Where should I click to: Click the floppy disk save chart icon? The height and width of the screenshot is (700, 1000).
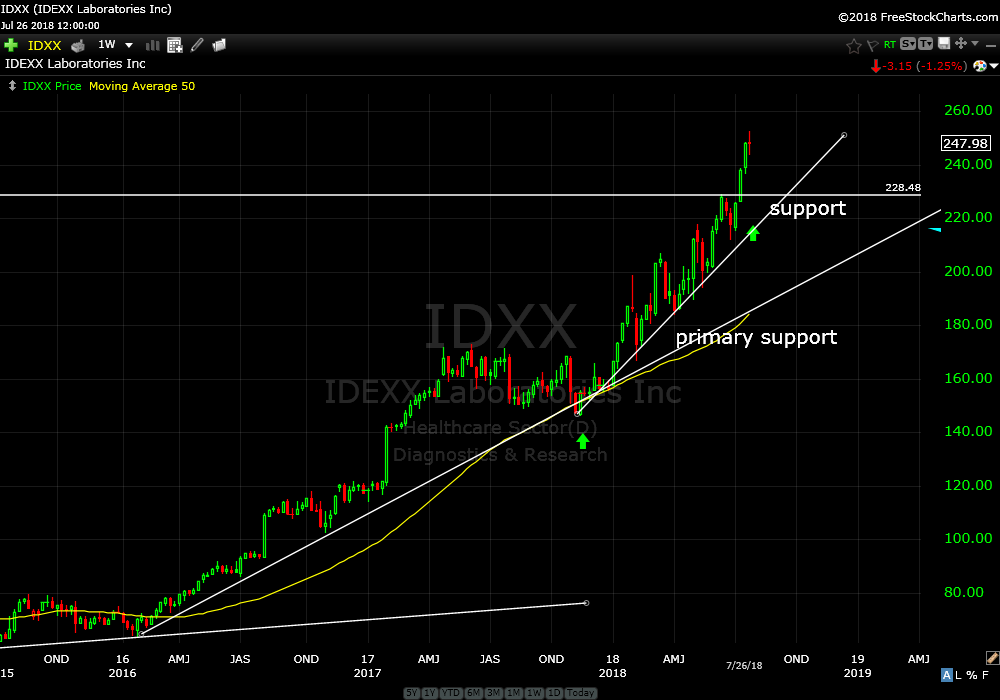(x=942, y=44)
